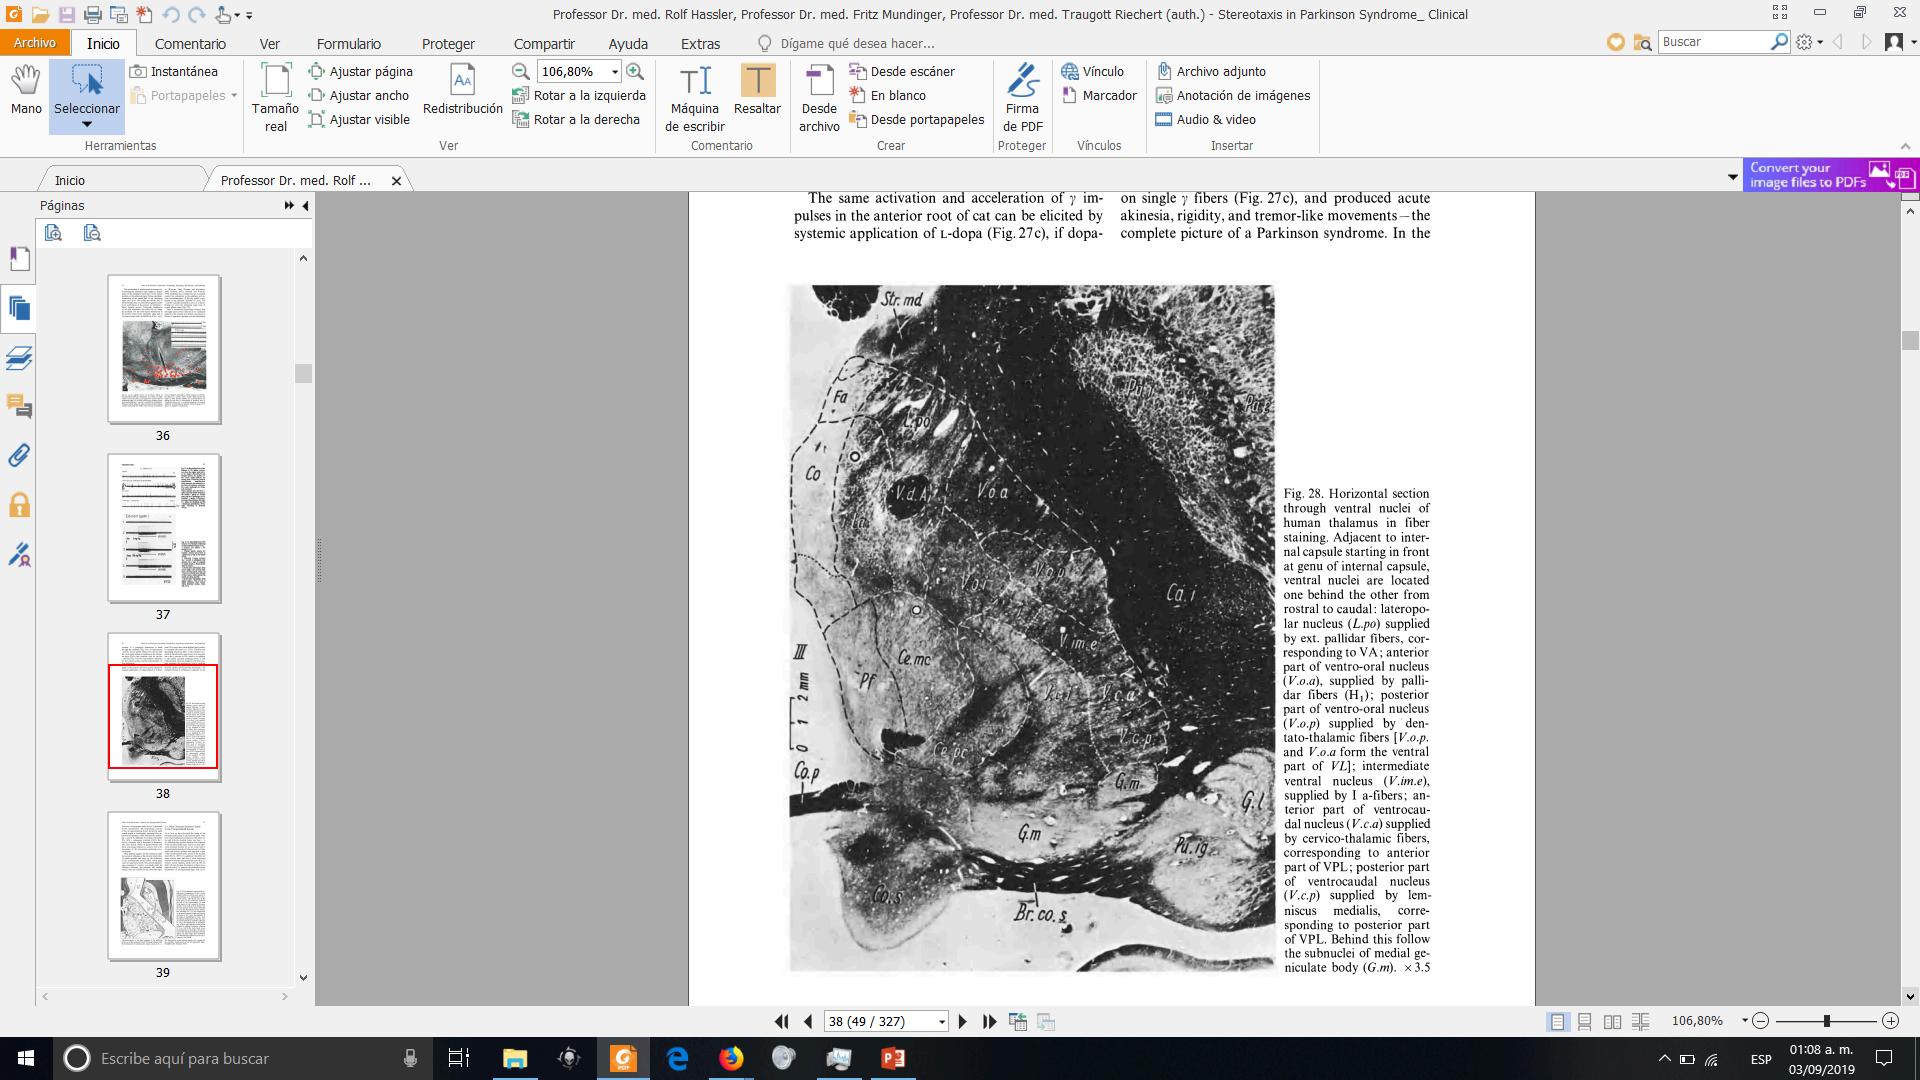Image resolution: width=1920 pixels, height=1080 pixels.
Task: Open the page number dropdown
Action: click(x=941, y=1022)
